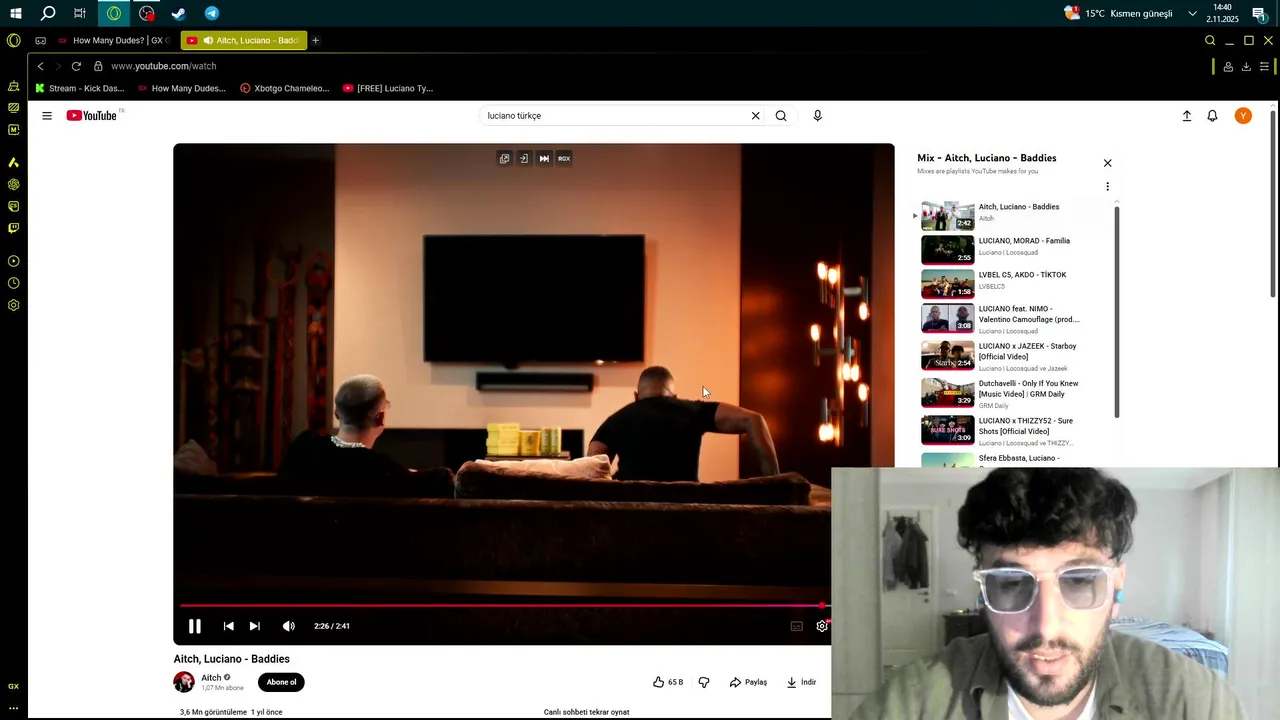Open History clock in Opera sidebar
The image size is (1280, 720).
(13, 283)
